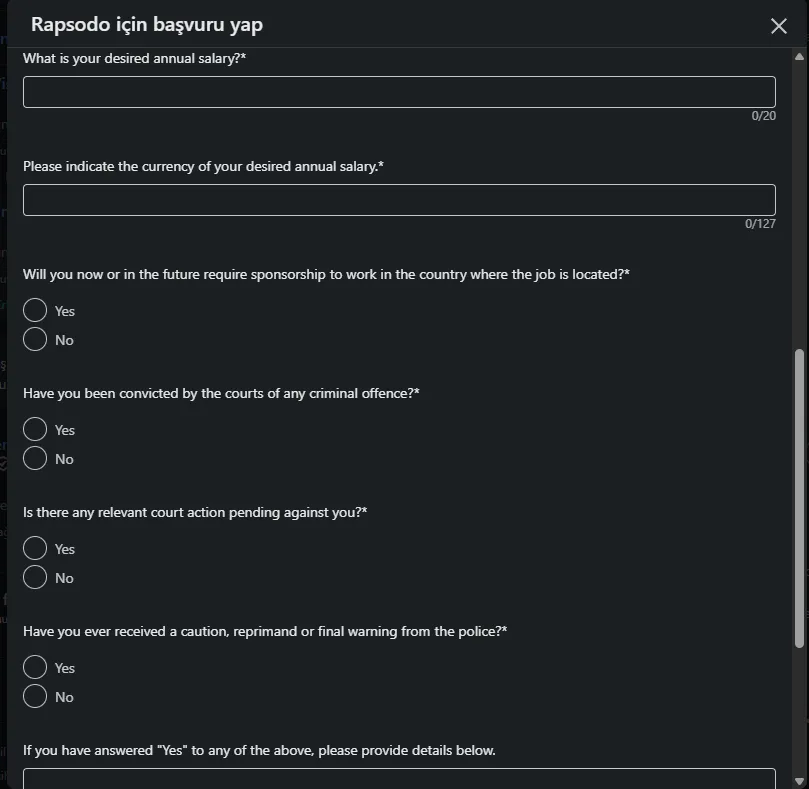Choose No for criminal offence conviction
The image size is (809, 789).
click(x=35, y=458)
